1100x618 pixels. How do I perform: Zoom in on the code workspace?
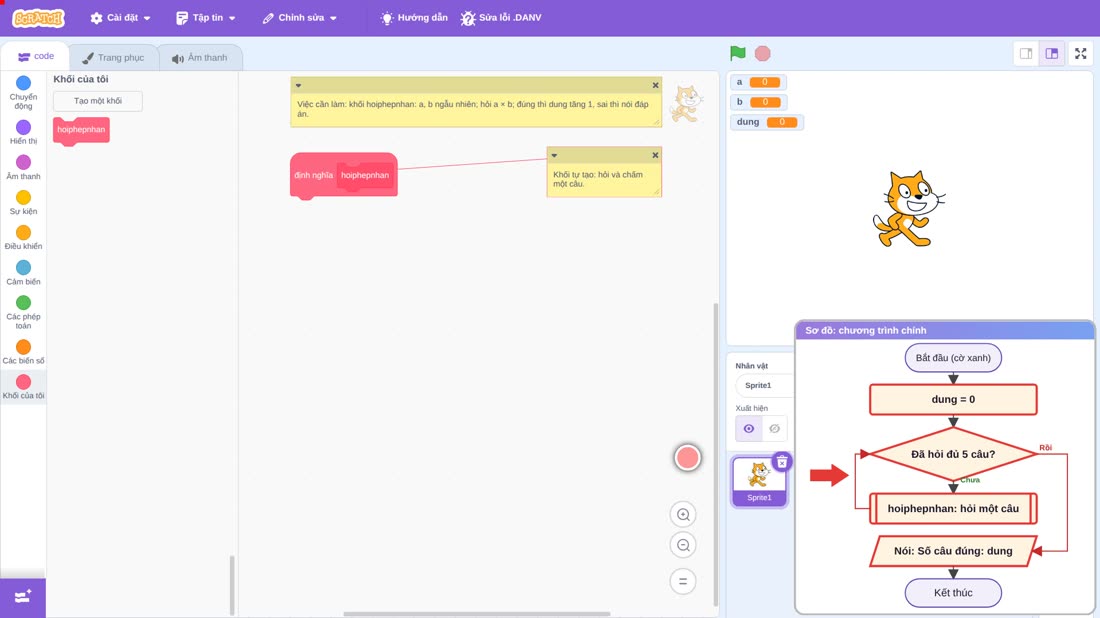pos(683,514)
